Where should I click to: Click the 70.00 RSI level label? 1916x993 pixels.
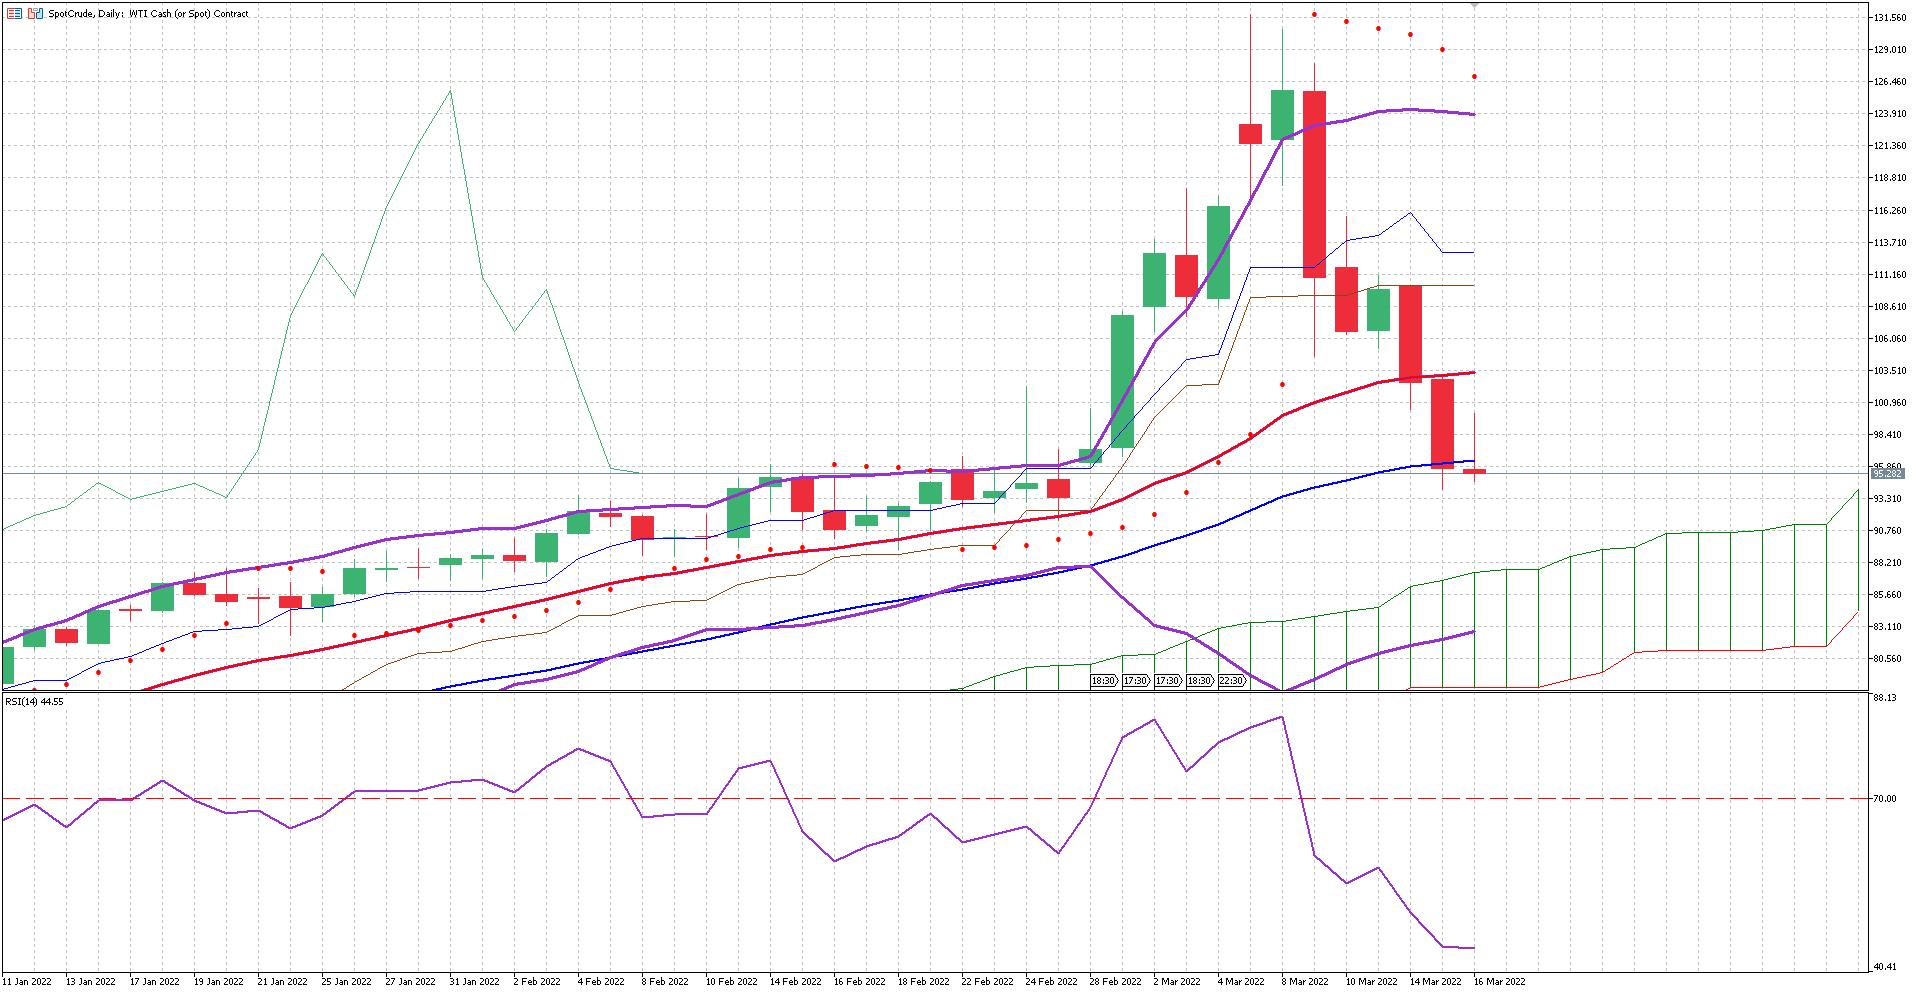[1887, 799]
